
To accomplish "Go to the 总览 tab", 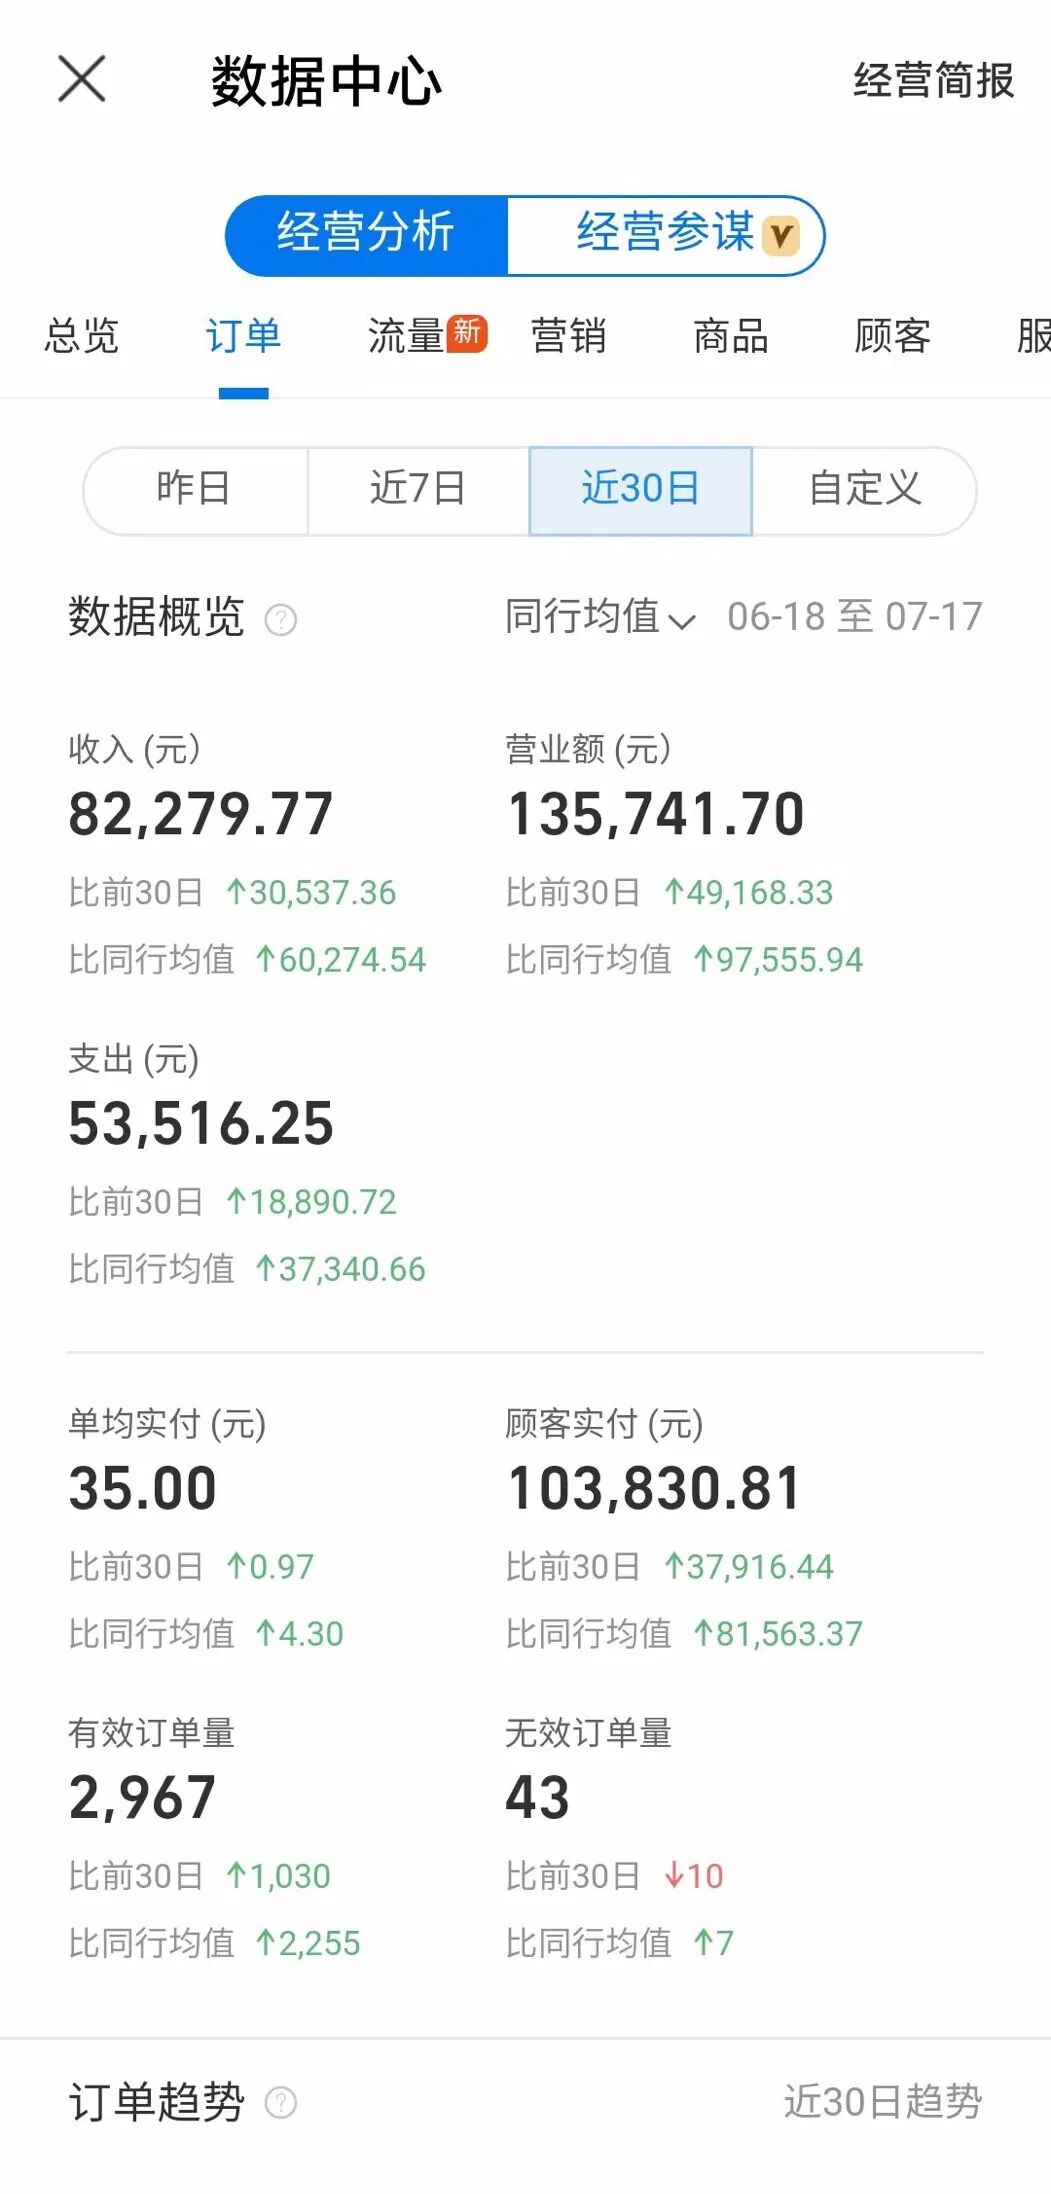I will [x=82, y=336].
